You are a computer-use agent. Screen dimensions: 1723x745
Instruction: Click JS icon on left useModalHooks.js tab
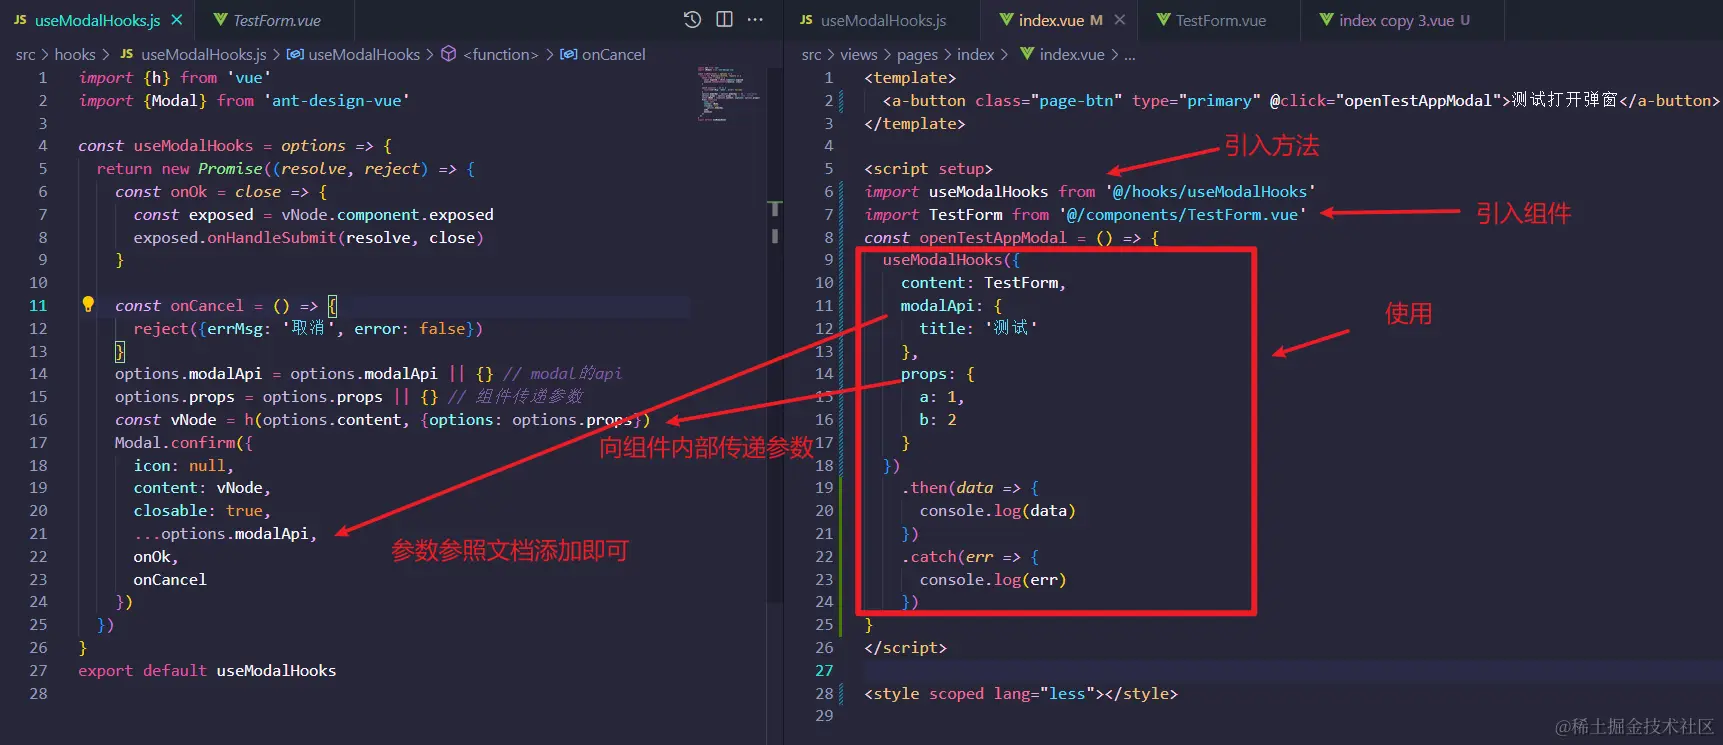[x=20, y=20]
